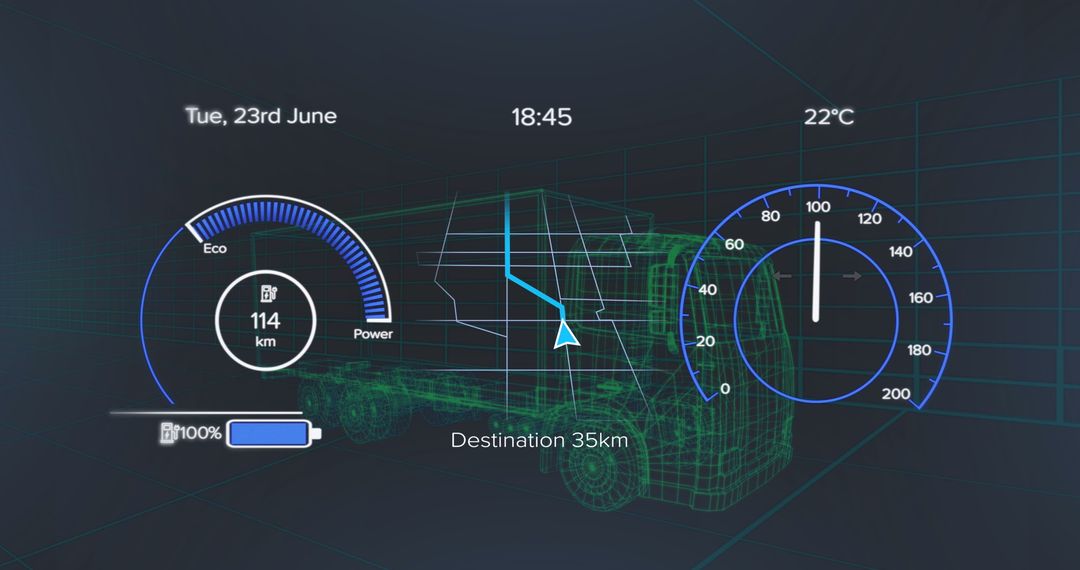Viewport: 1080px width, 570px height.
Task: Select the blue navigation arrow on map
Action: tap(566, 333)
